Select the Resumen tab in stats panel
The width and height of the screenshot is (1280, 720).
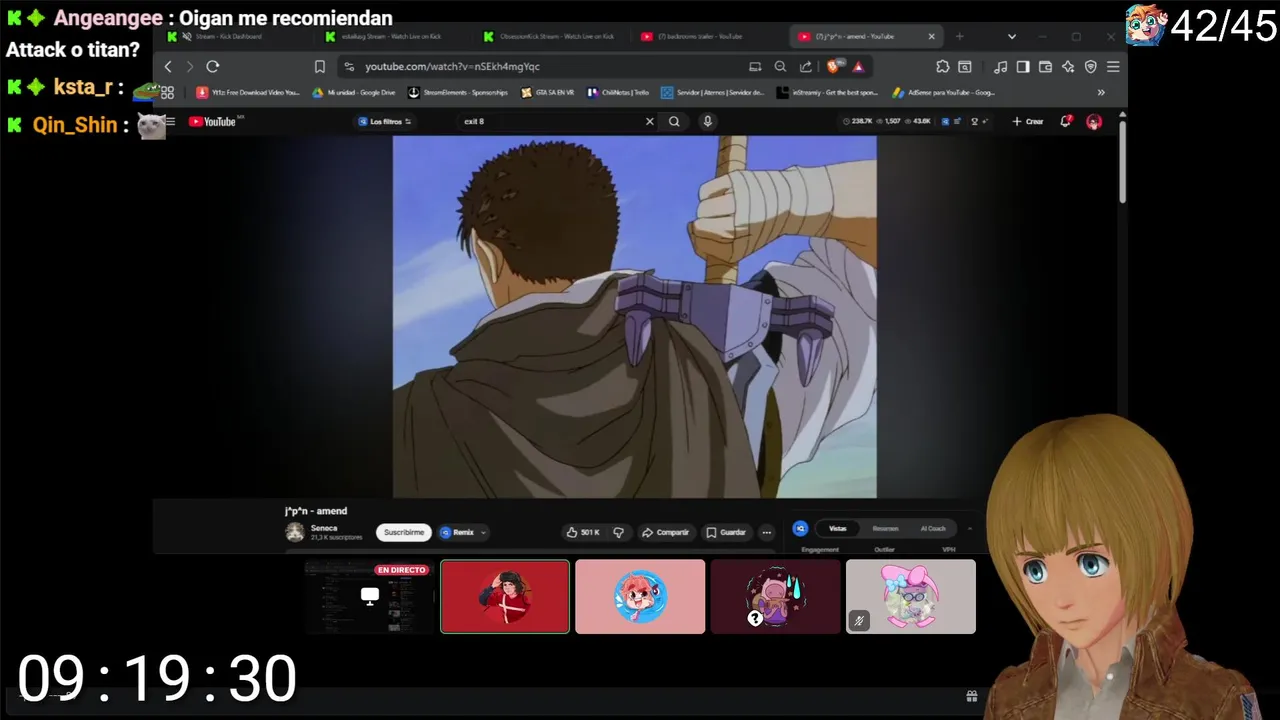click(885, 529)
